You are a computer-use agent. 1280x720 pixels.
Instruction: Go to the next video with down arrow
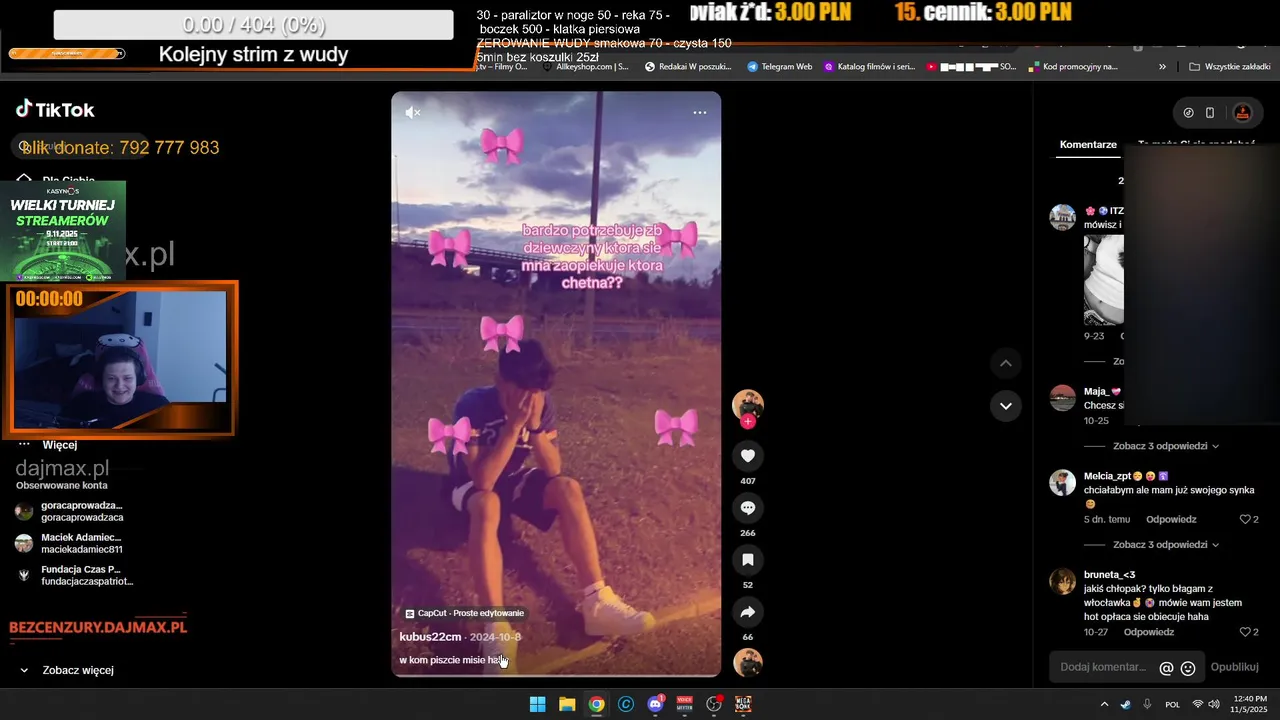point(1005,406)
